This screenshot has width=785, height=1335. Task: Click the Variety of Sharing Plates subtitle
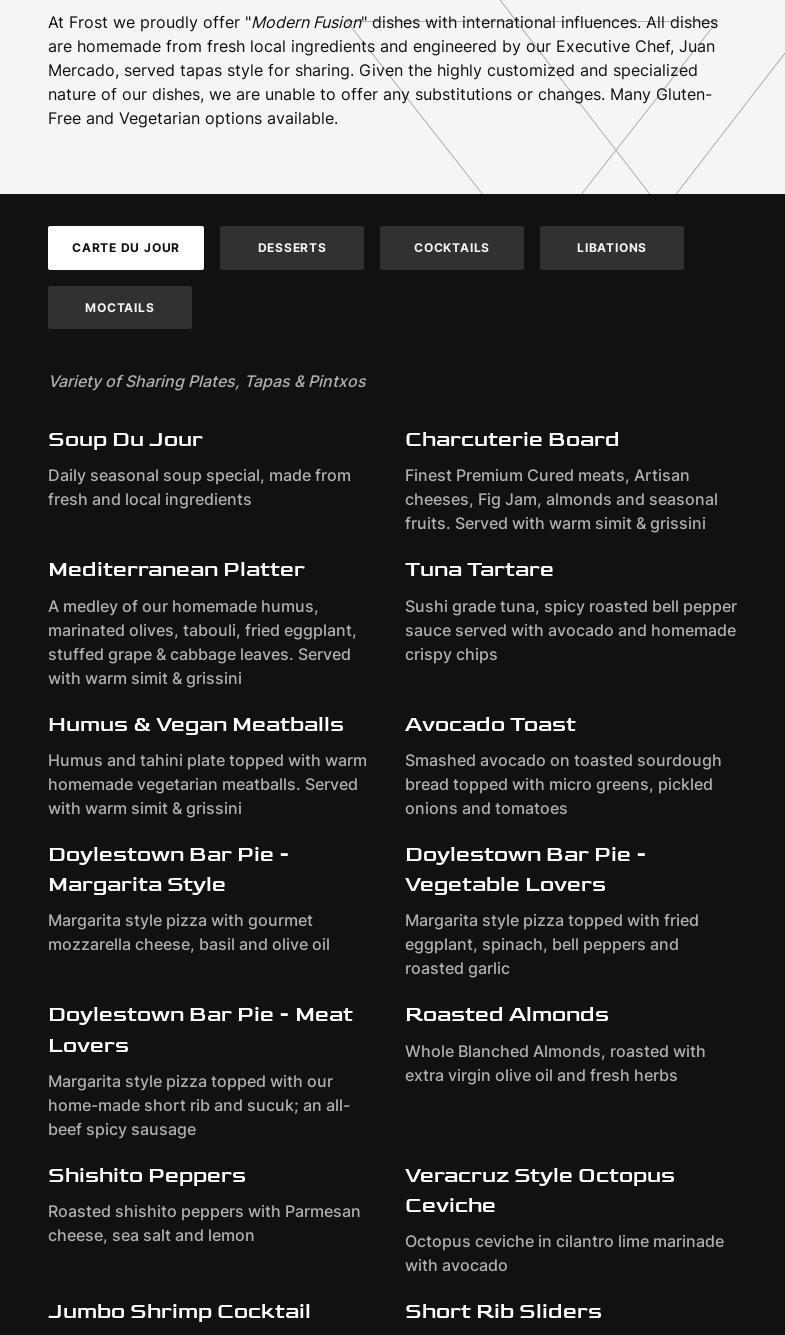pos(207,381)
